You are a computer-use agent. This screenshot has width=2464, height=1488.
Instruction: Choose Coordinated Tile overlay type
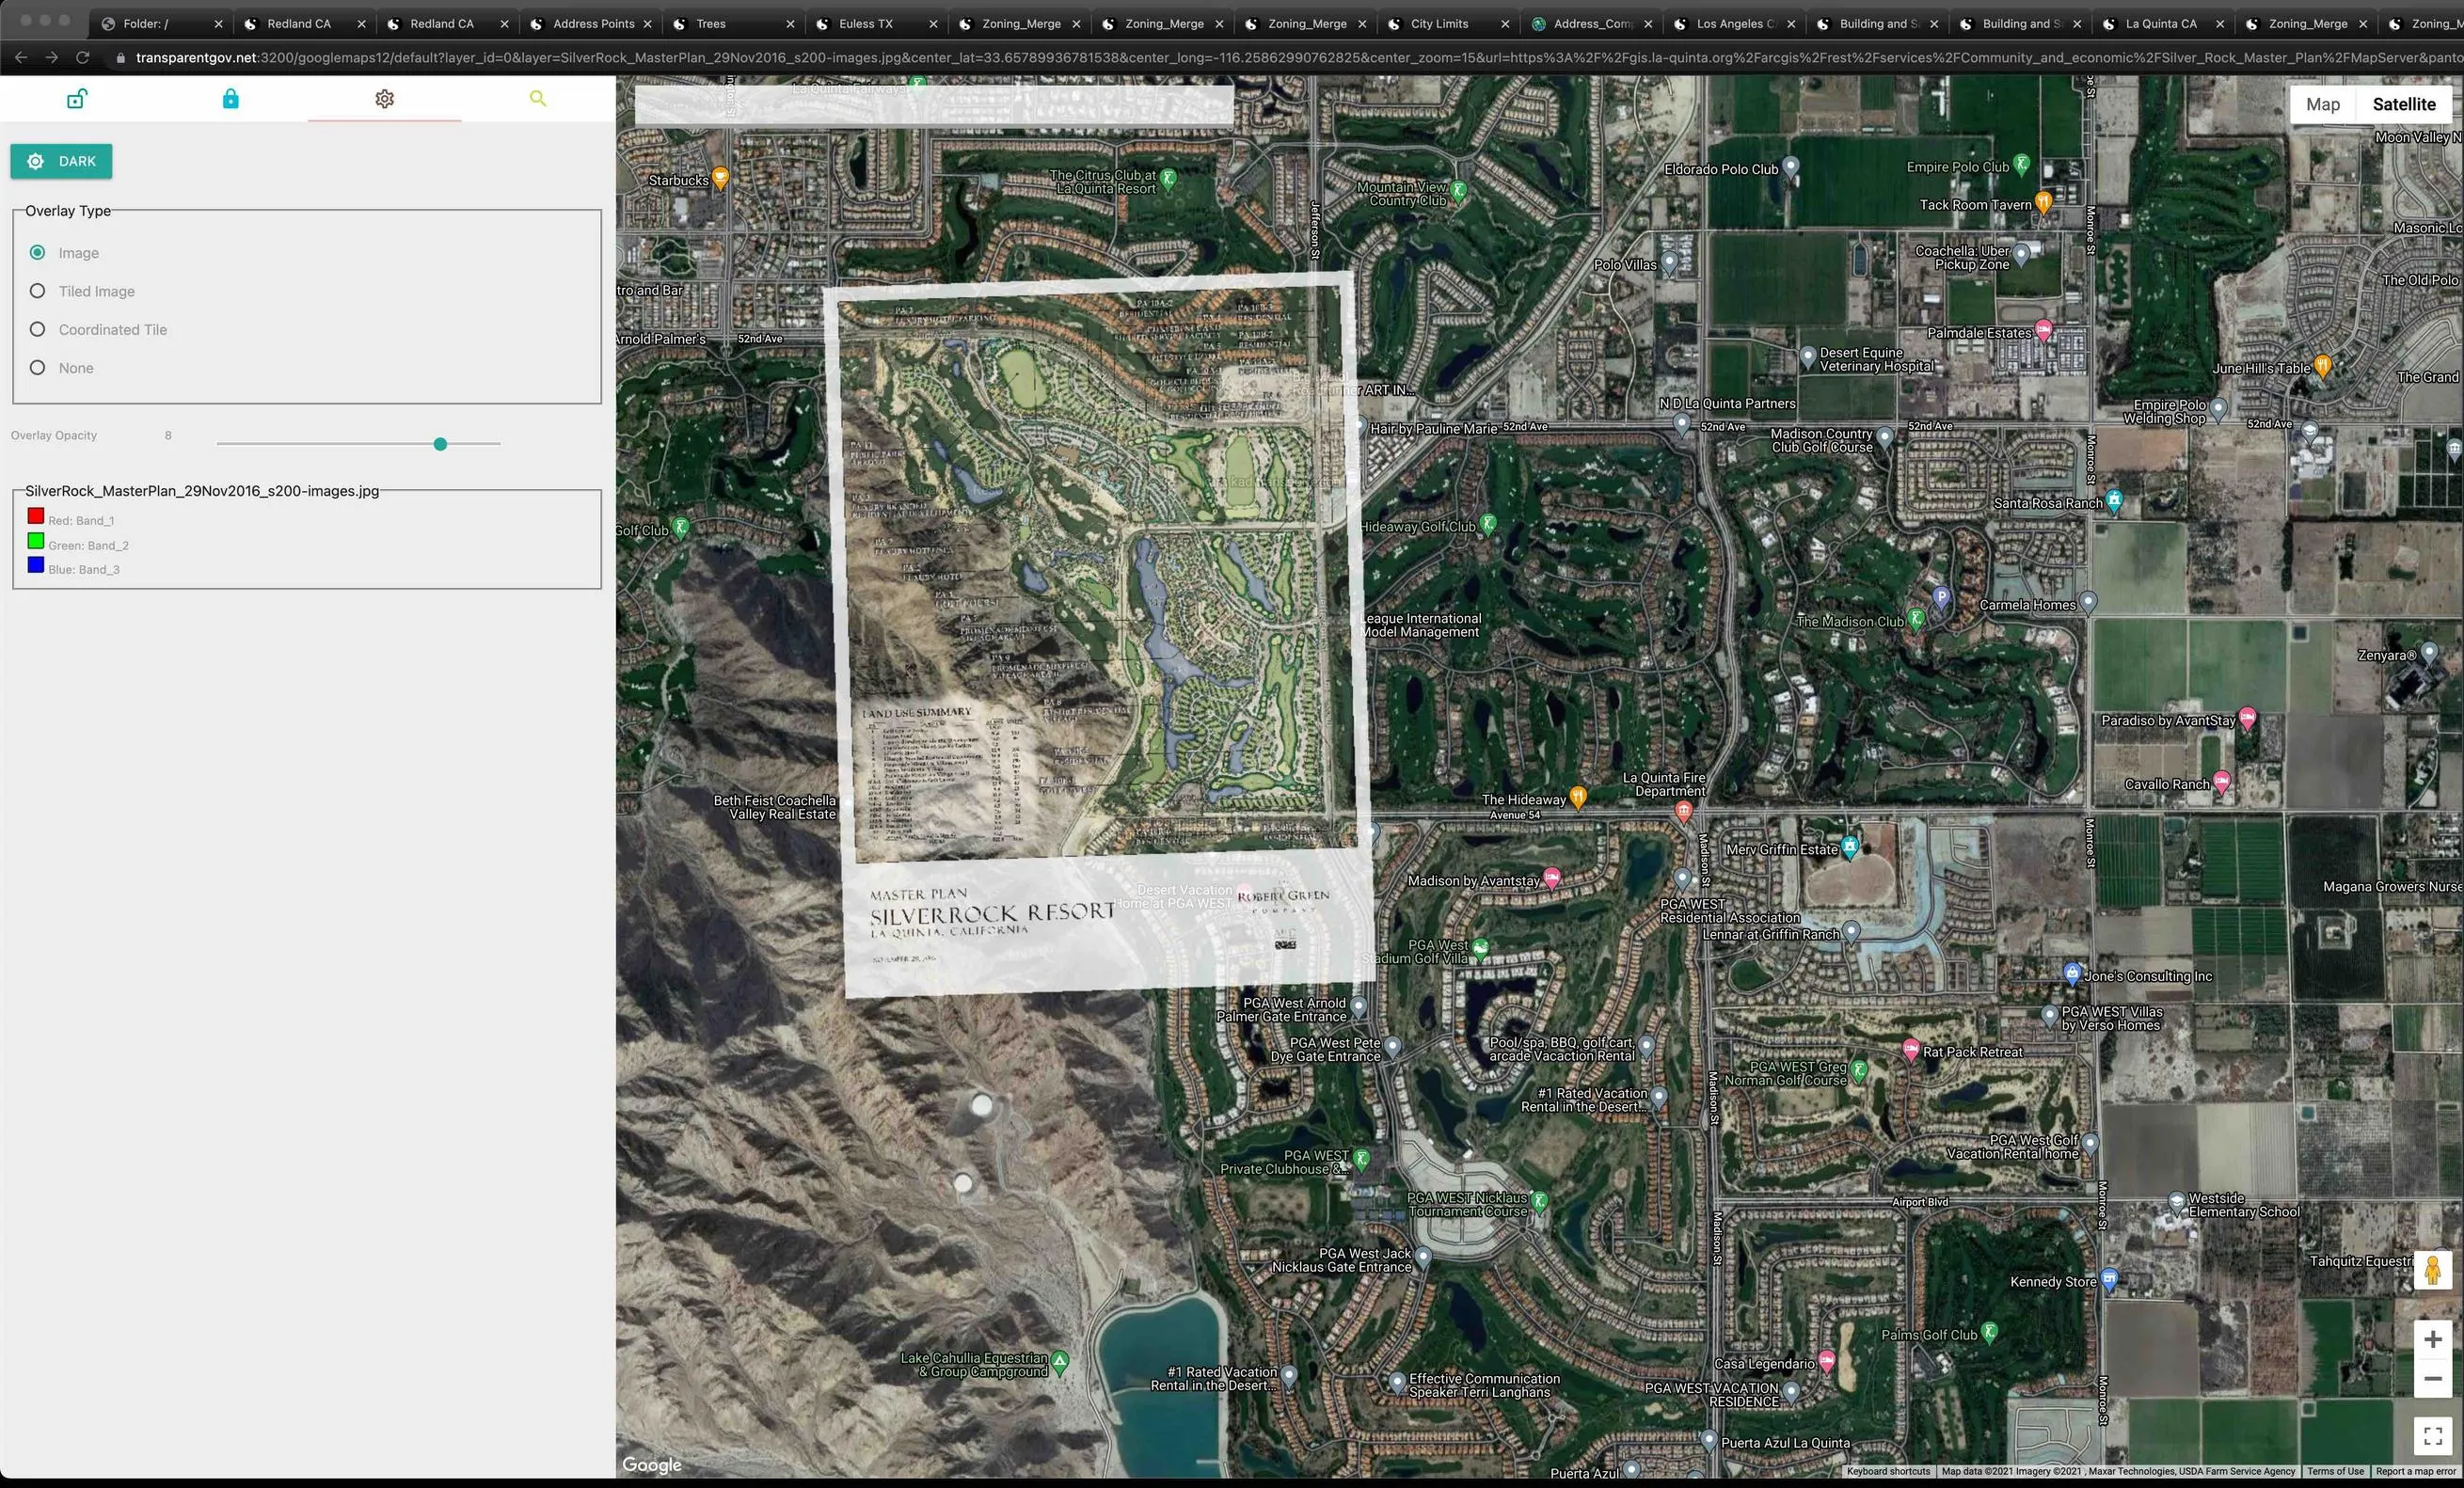(x=38, y=330)
